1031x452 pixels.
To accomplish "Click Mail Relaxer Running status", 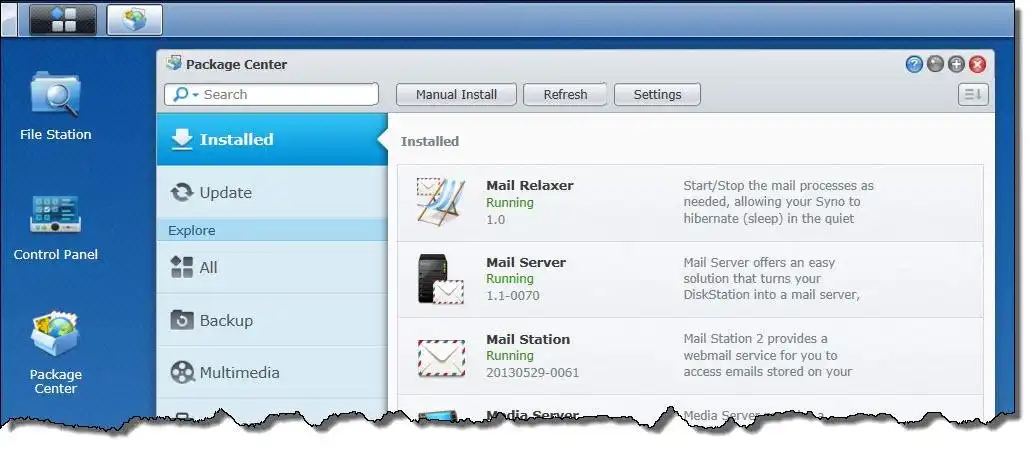I will pyautogui.click(x=510, y=203).
